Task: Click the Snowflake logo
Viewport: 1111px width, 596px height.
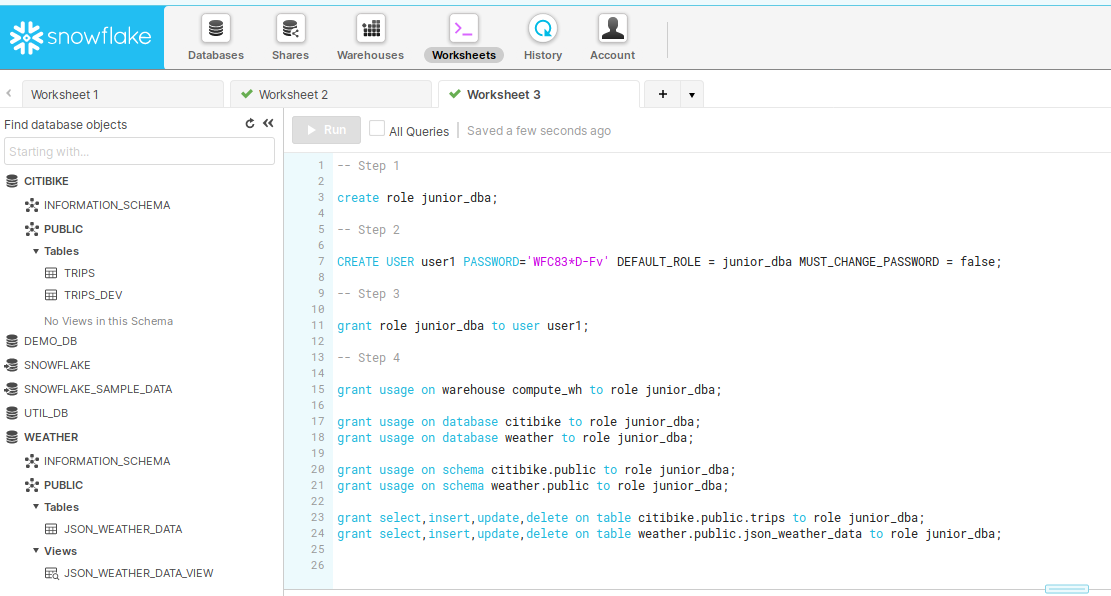Action: tap(81, 37)
